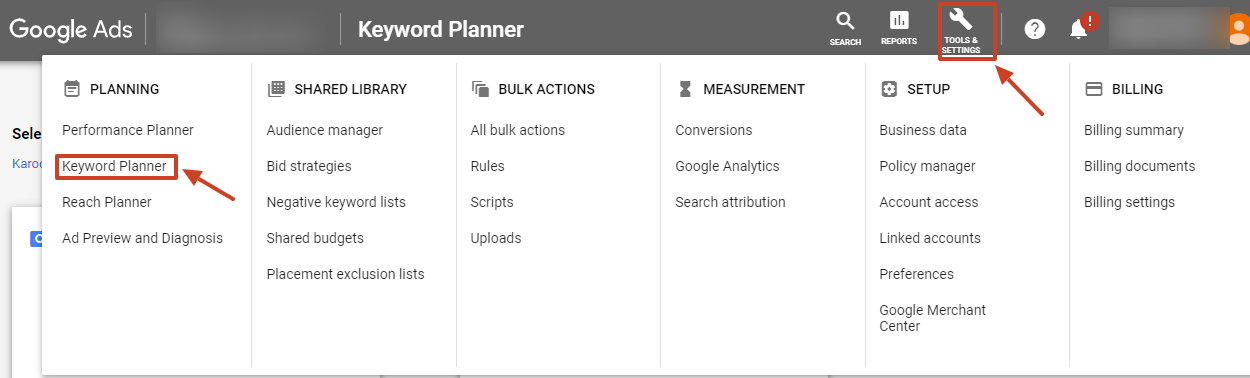
Task: Open the Help question mark icon
Action: [1035, 29]
